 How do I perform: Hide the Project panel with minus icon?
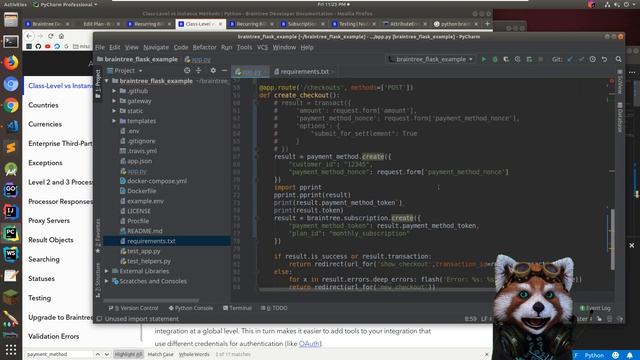(224, 71)
